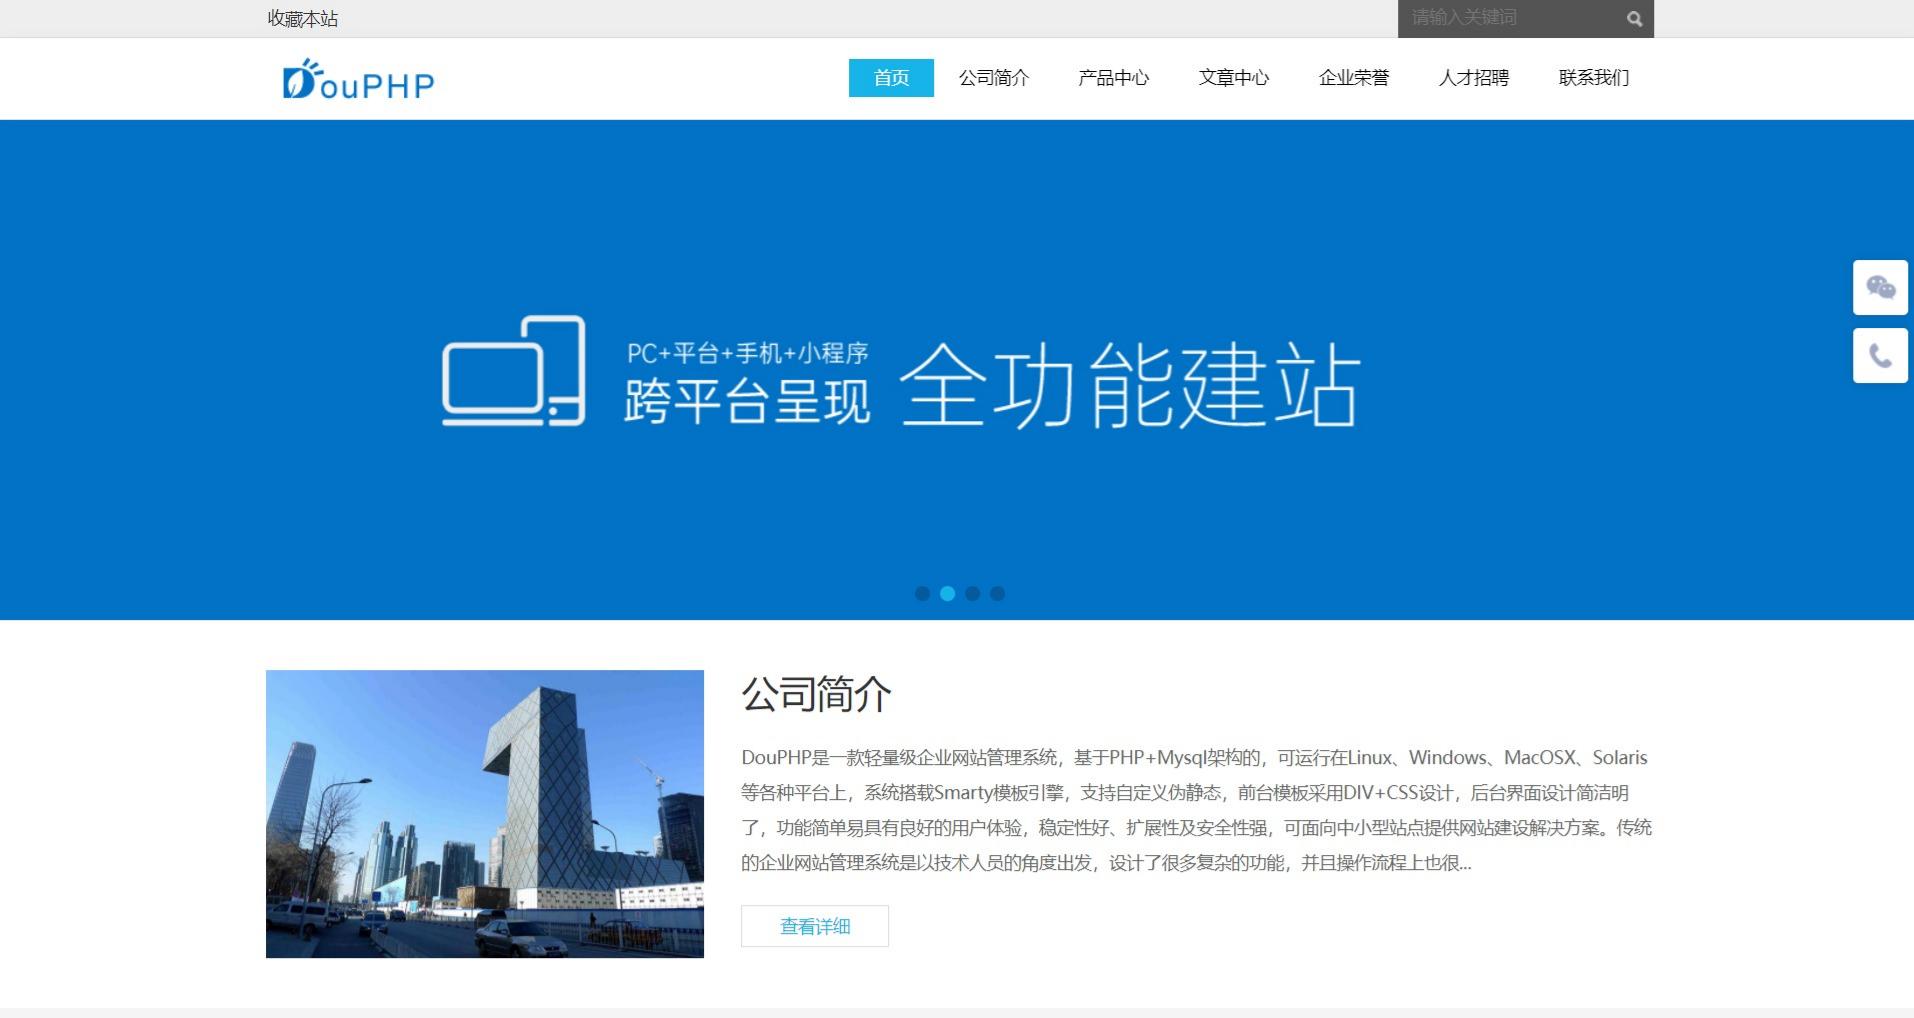Open the 企业荣誉 navigation menu

coord(1354,77)
